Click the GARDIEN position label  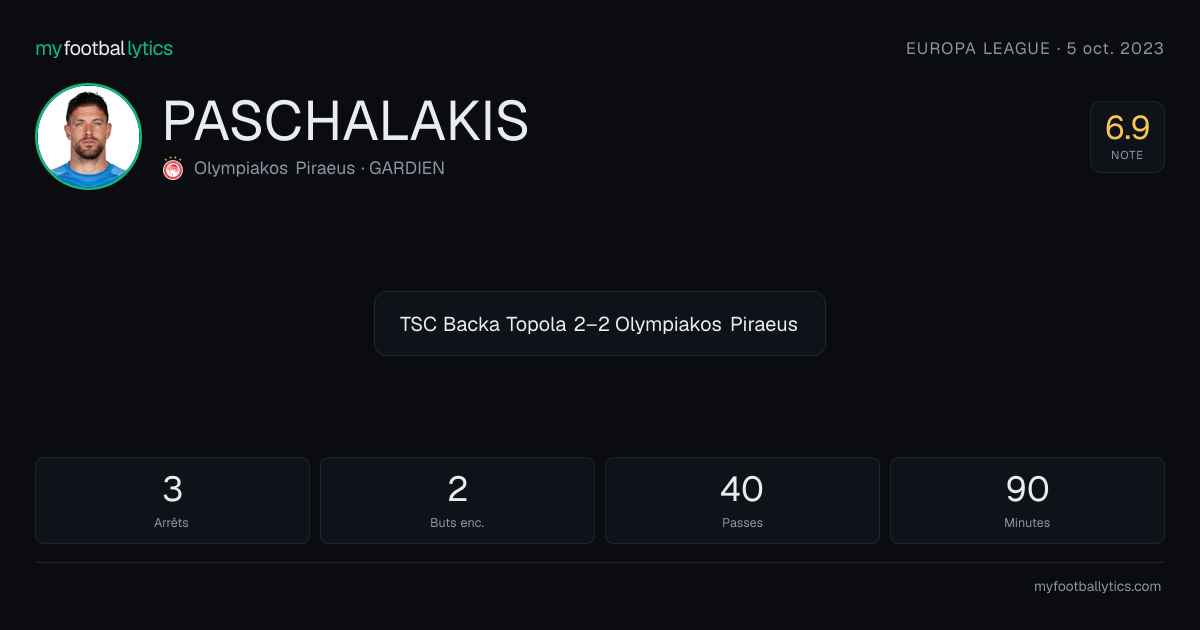407,168
